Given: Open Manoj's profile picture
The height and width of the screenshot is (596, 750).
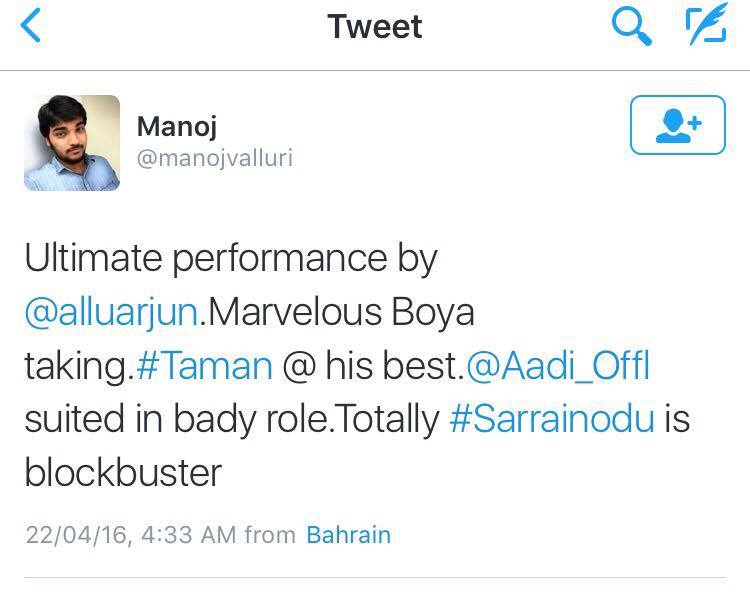Looking at the screenshot, I should (x=72, y=143).
